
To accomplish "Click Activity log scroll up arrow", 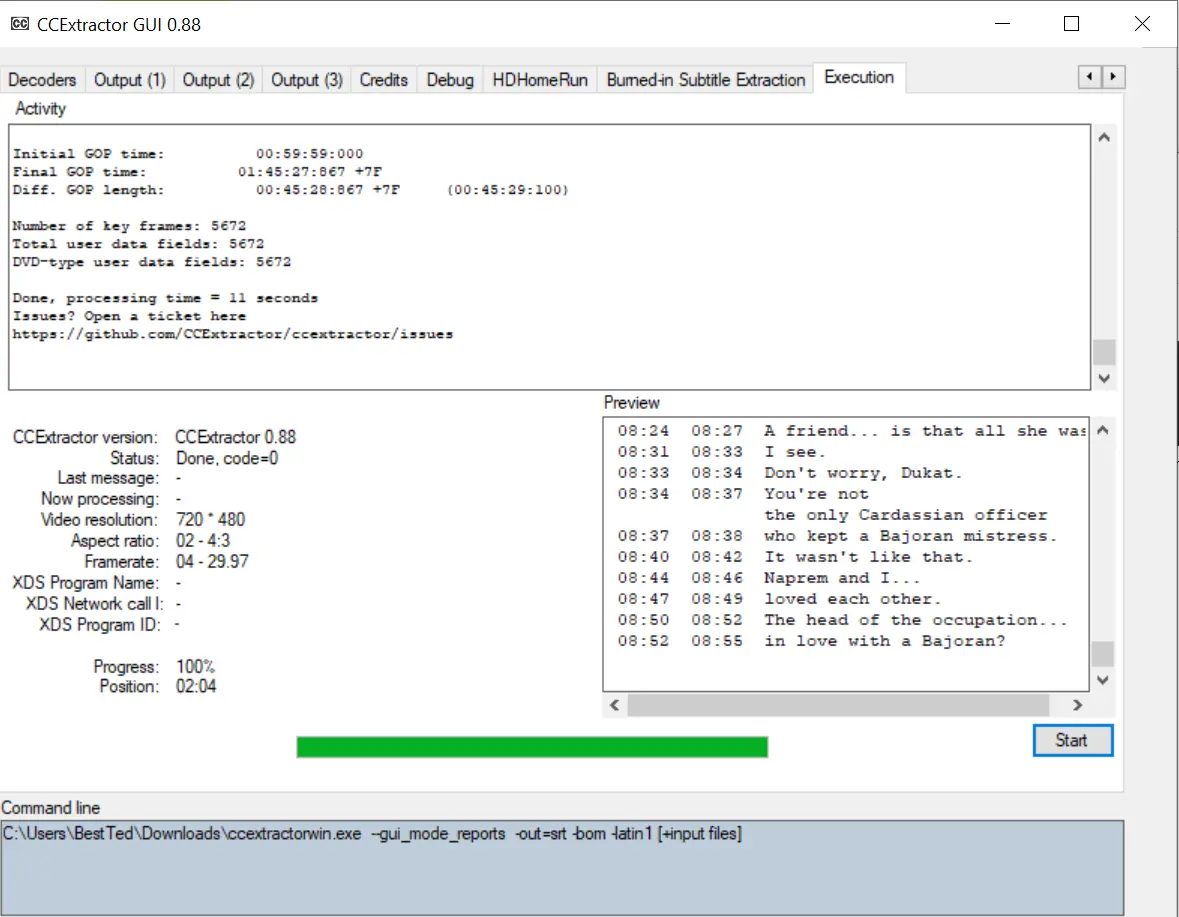I will [1104, 138].
